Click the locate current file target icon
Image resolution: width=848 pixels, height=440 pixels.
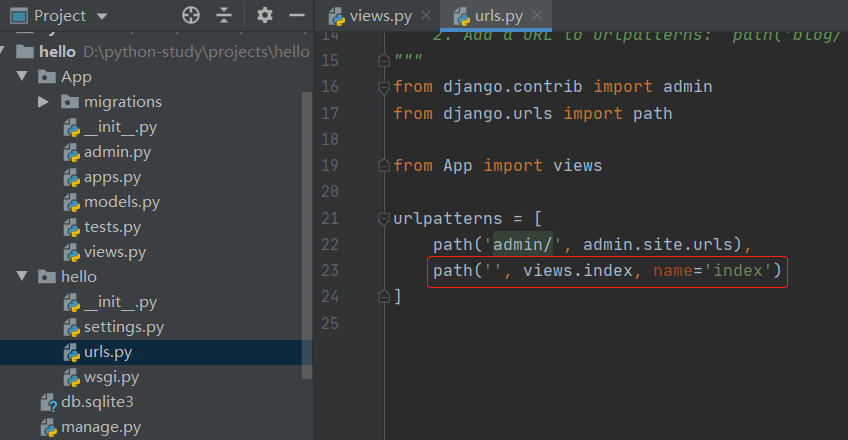tap(191, 16)
